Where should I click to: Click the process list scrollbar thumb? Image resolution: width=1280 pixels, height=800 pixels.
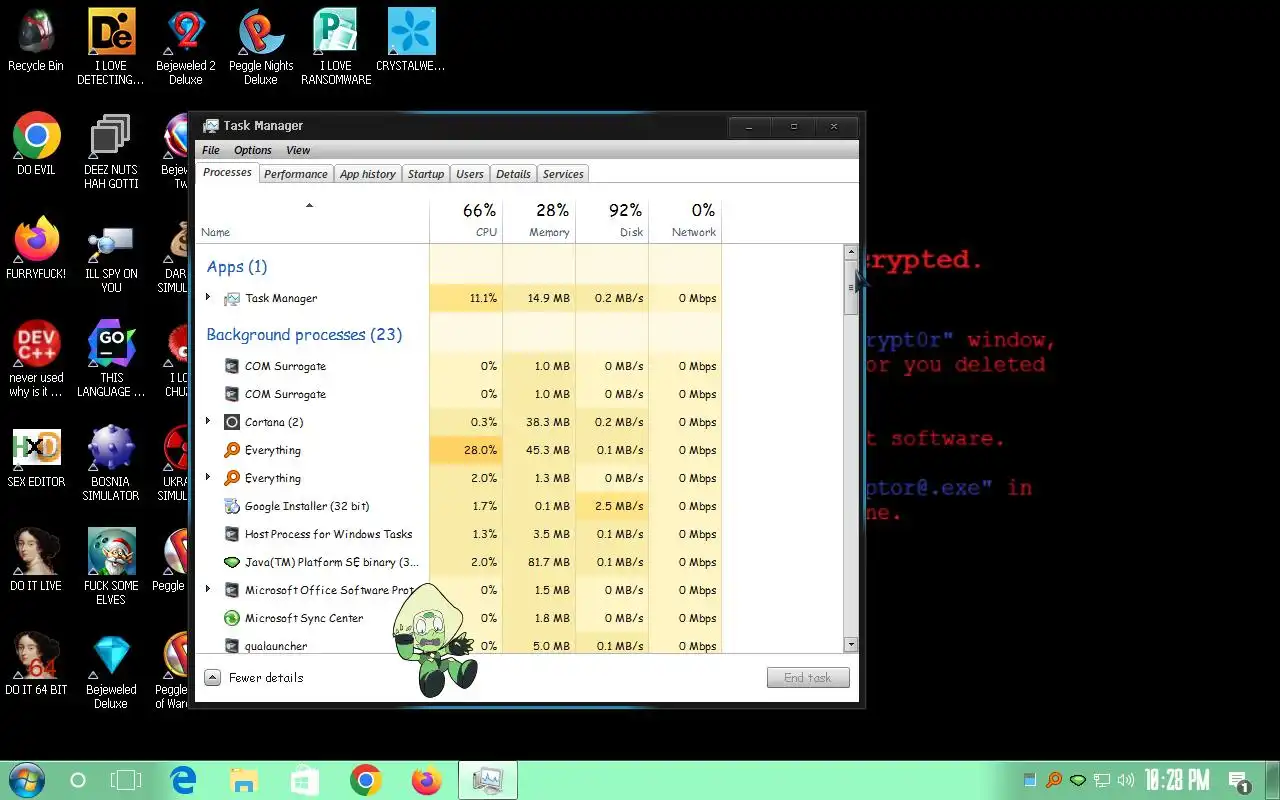click(x=851, y=287)
